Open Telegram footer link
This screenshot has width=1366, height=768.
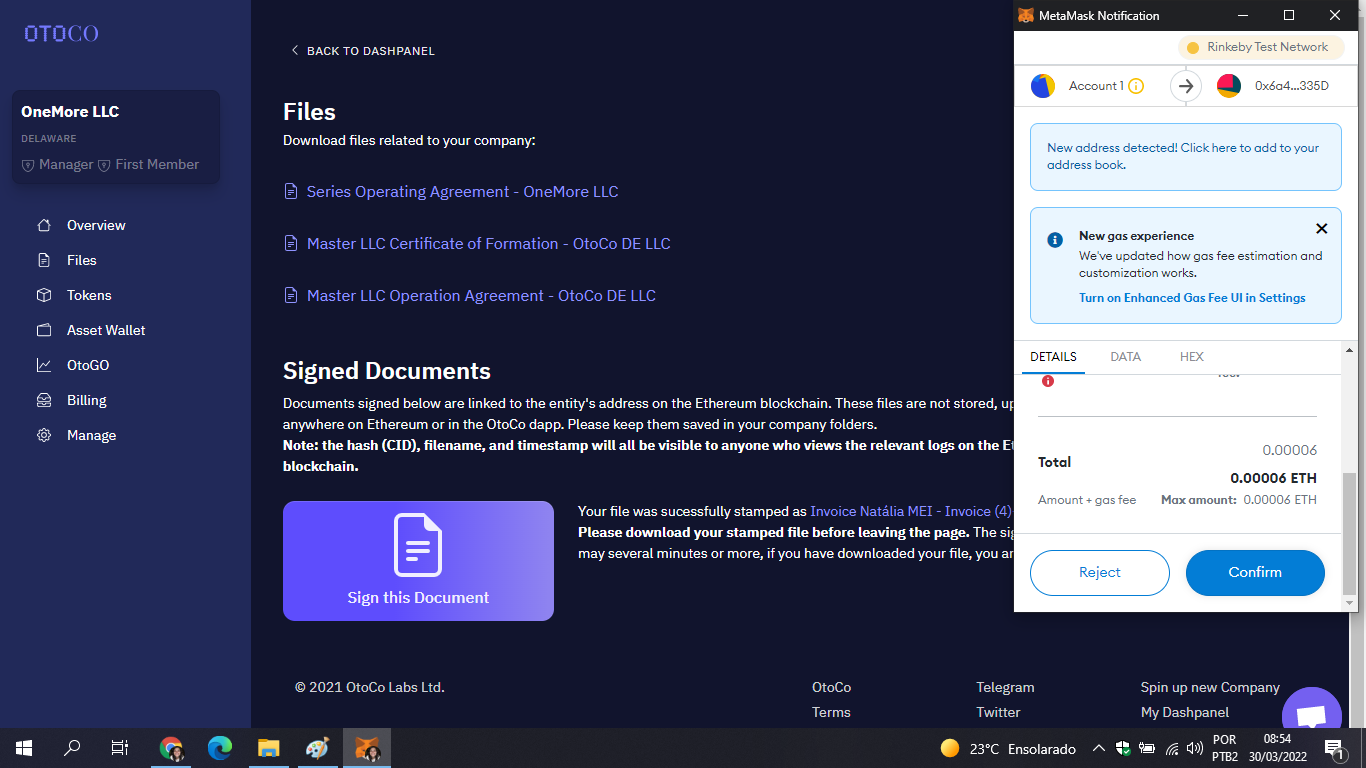[x=1005, y=687]
